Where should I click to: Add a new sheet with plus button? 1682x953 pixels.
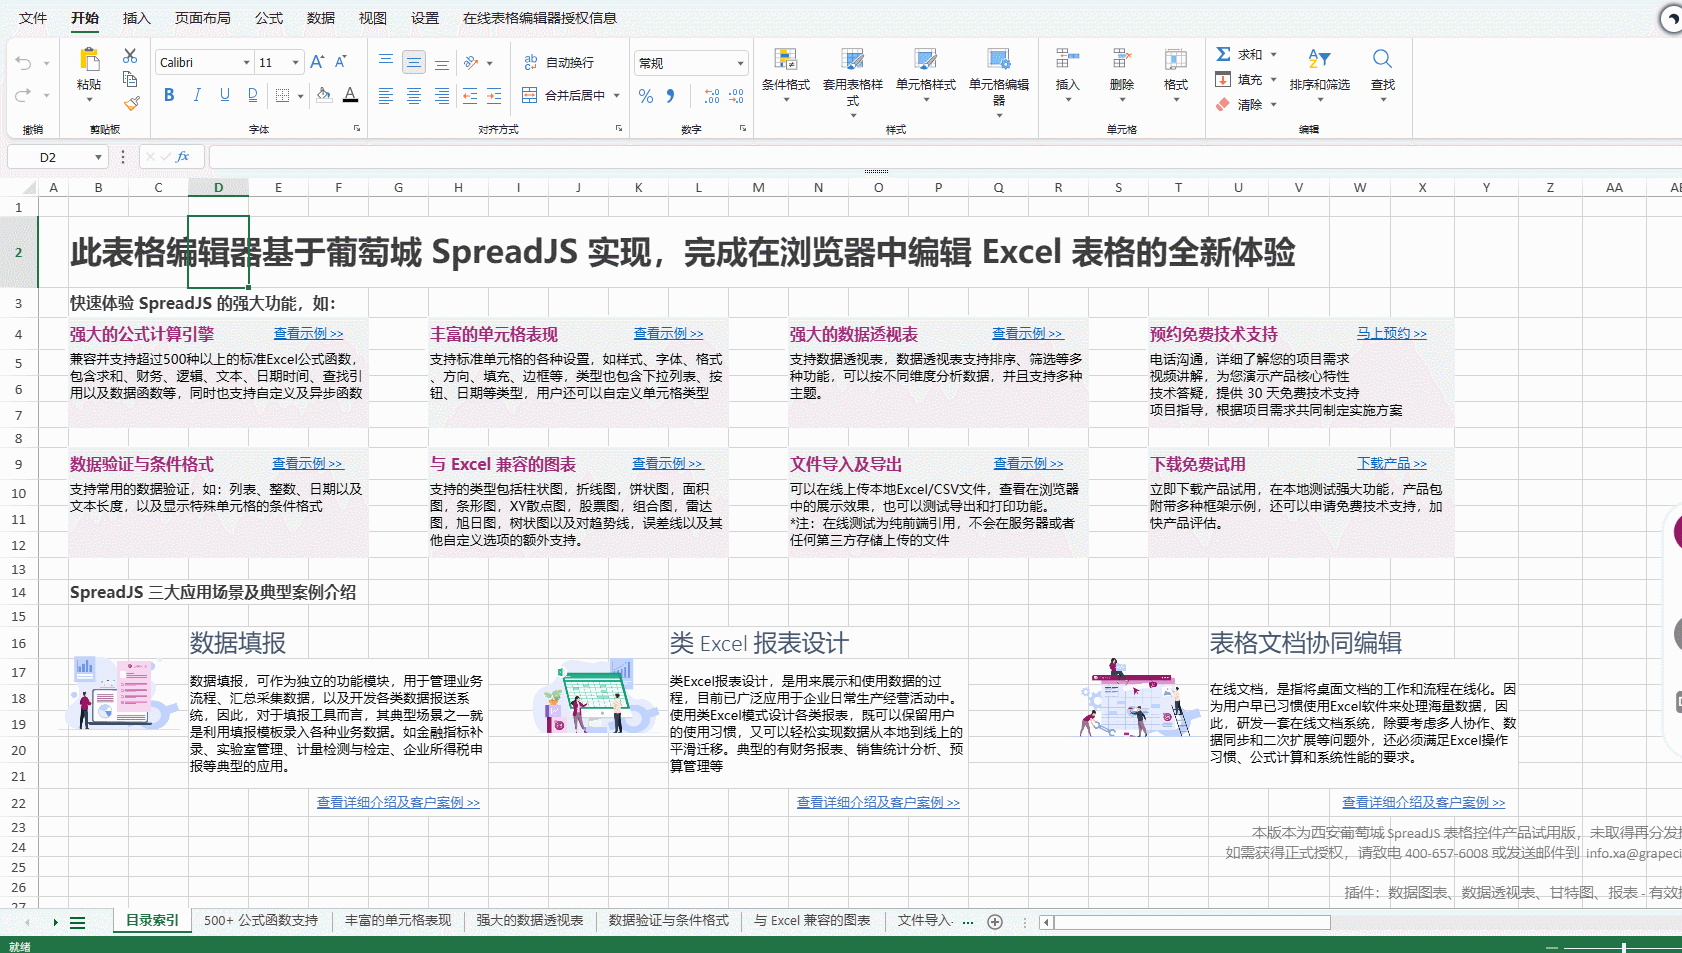pos(995,922)
